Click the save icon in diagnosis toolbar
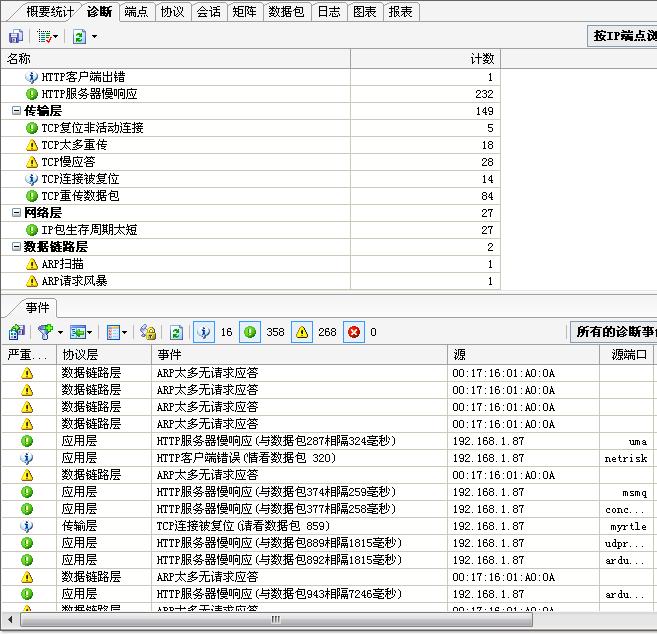657x634 pixels. point(16,36)
